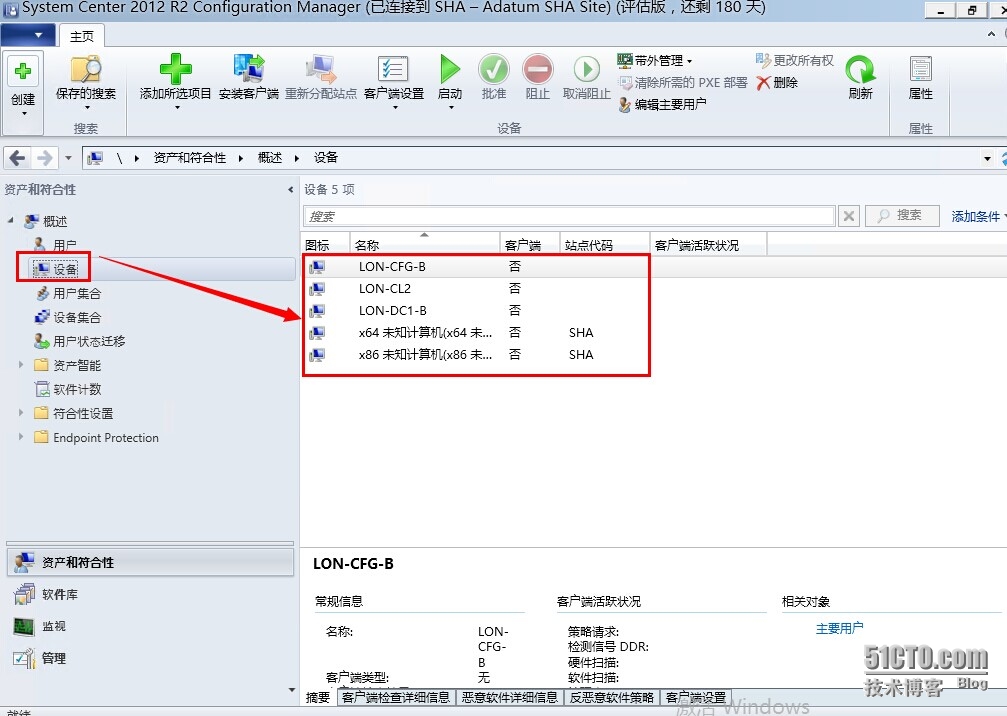Click the navigation Forward arrow

click(44, 157)
